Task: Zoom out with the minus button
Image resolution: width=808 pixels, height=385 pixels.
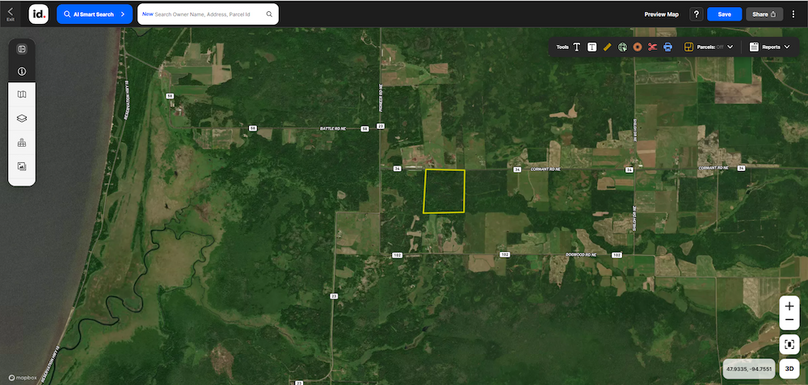Action: pos(789,321)
